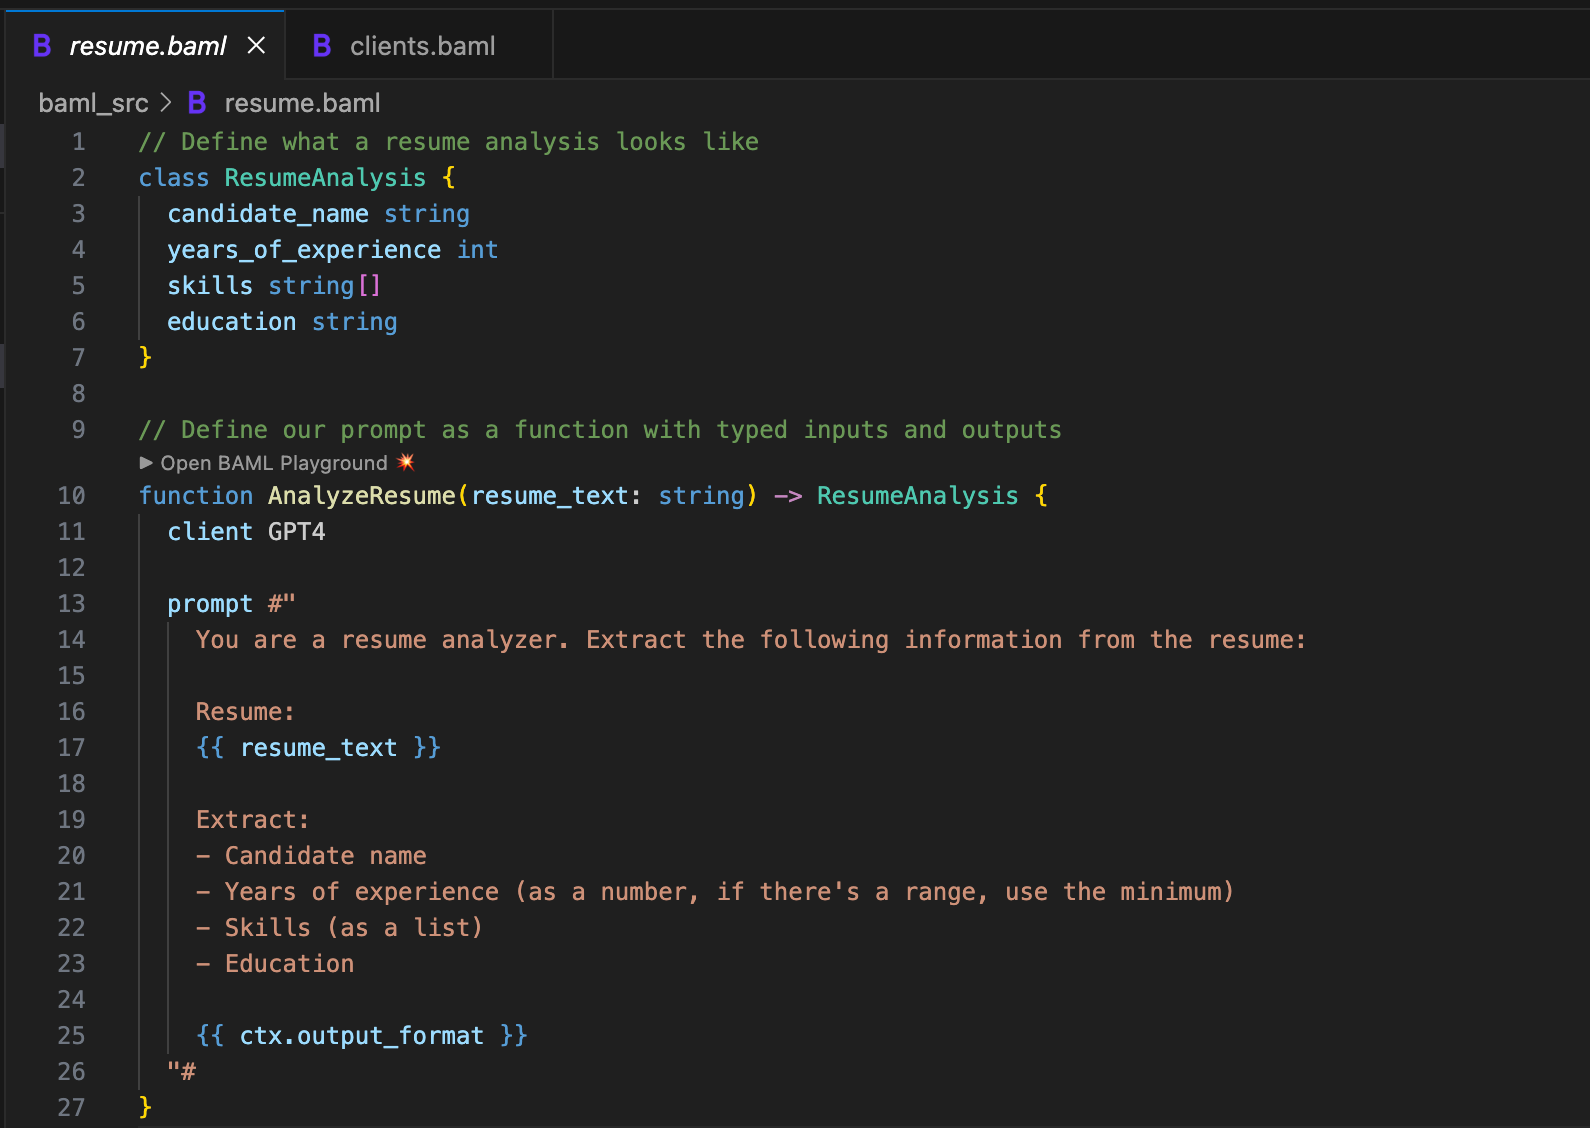Screen dimensions: 1590x1128
Task: Select the resume.baml editor tab
Action: coord(147,46)
